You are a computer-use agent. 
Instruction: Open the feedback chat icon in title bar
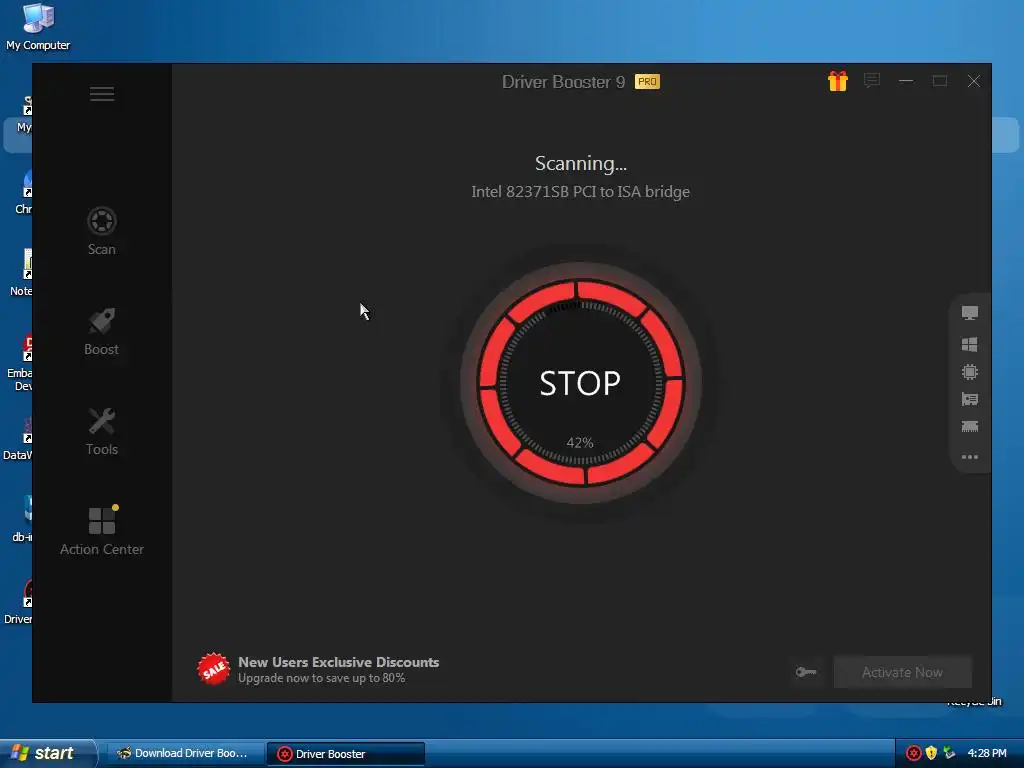pyautogui.click(x=872, y=81)
